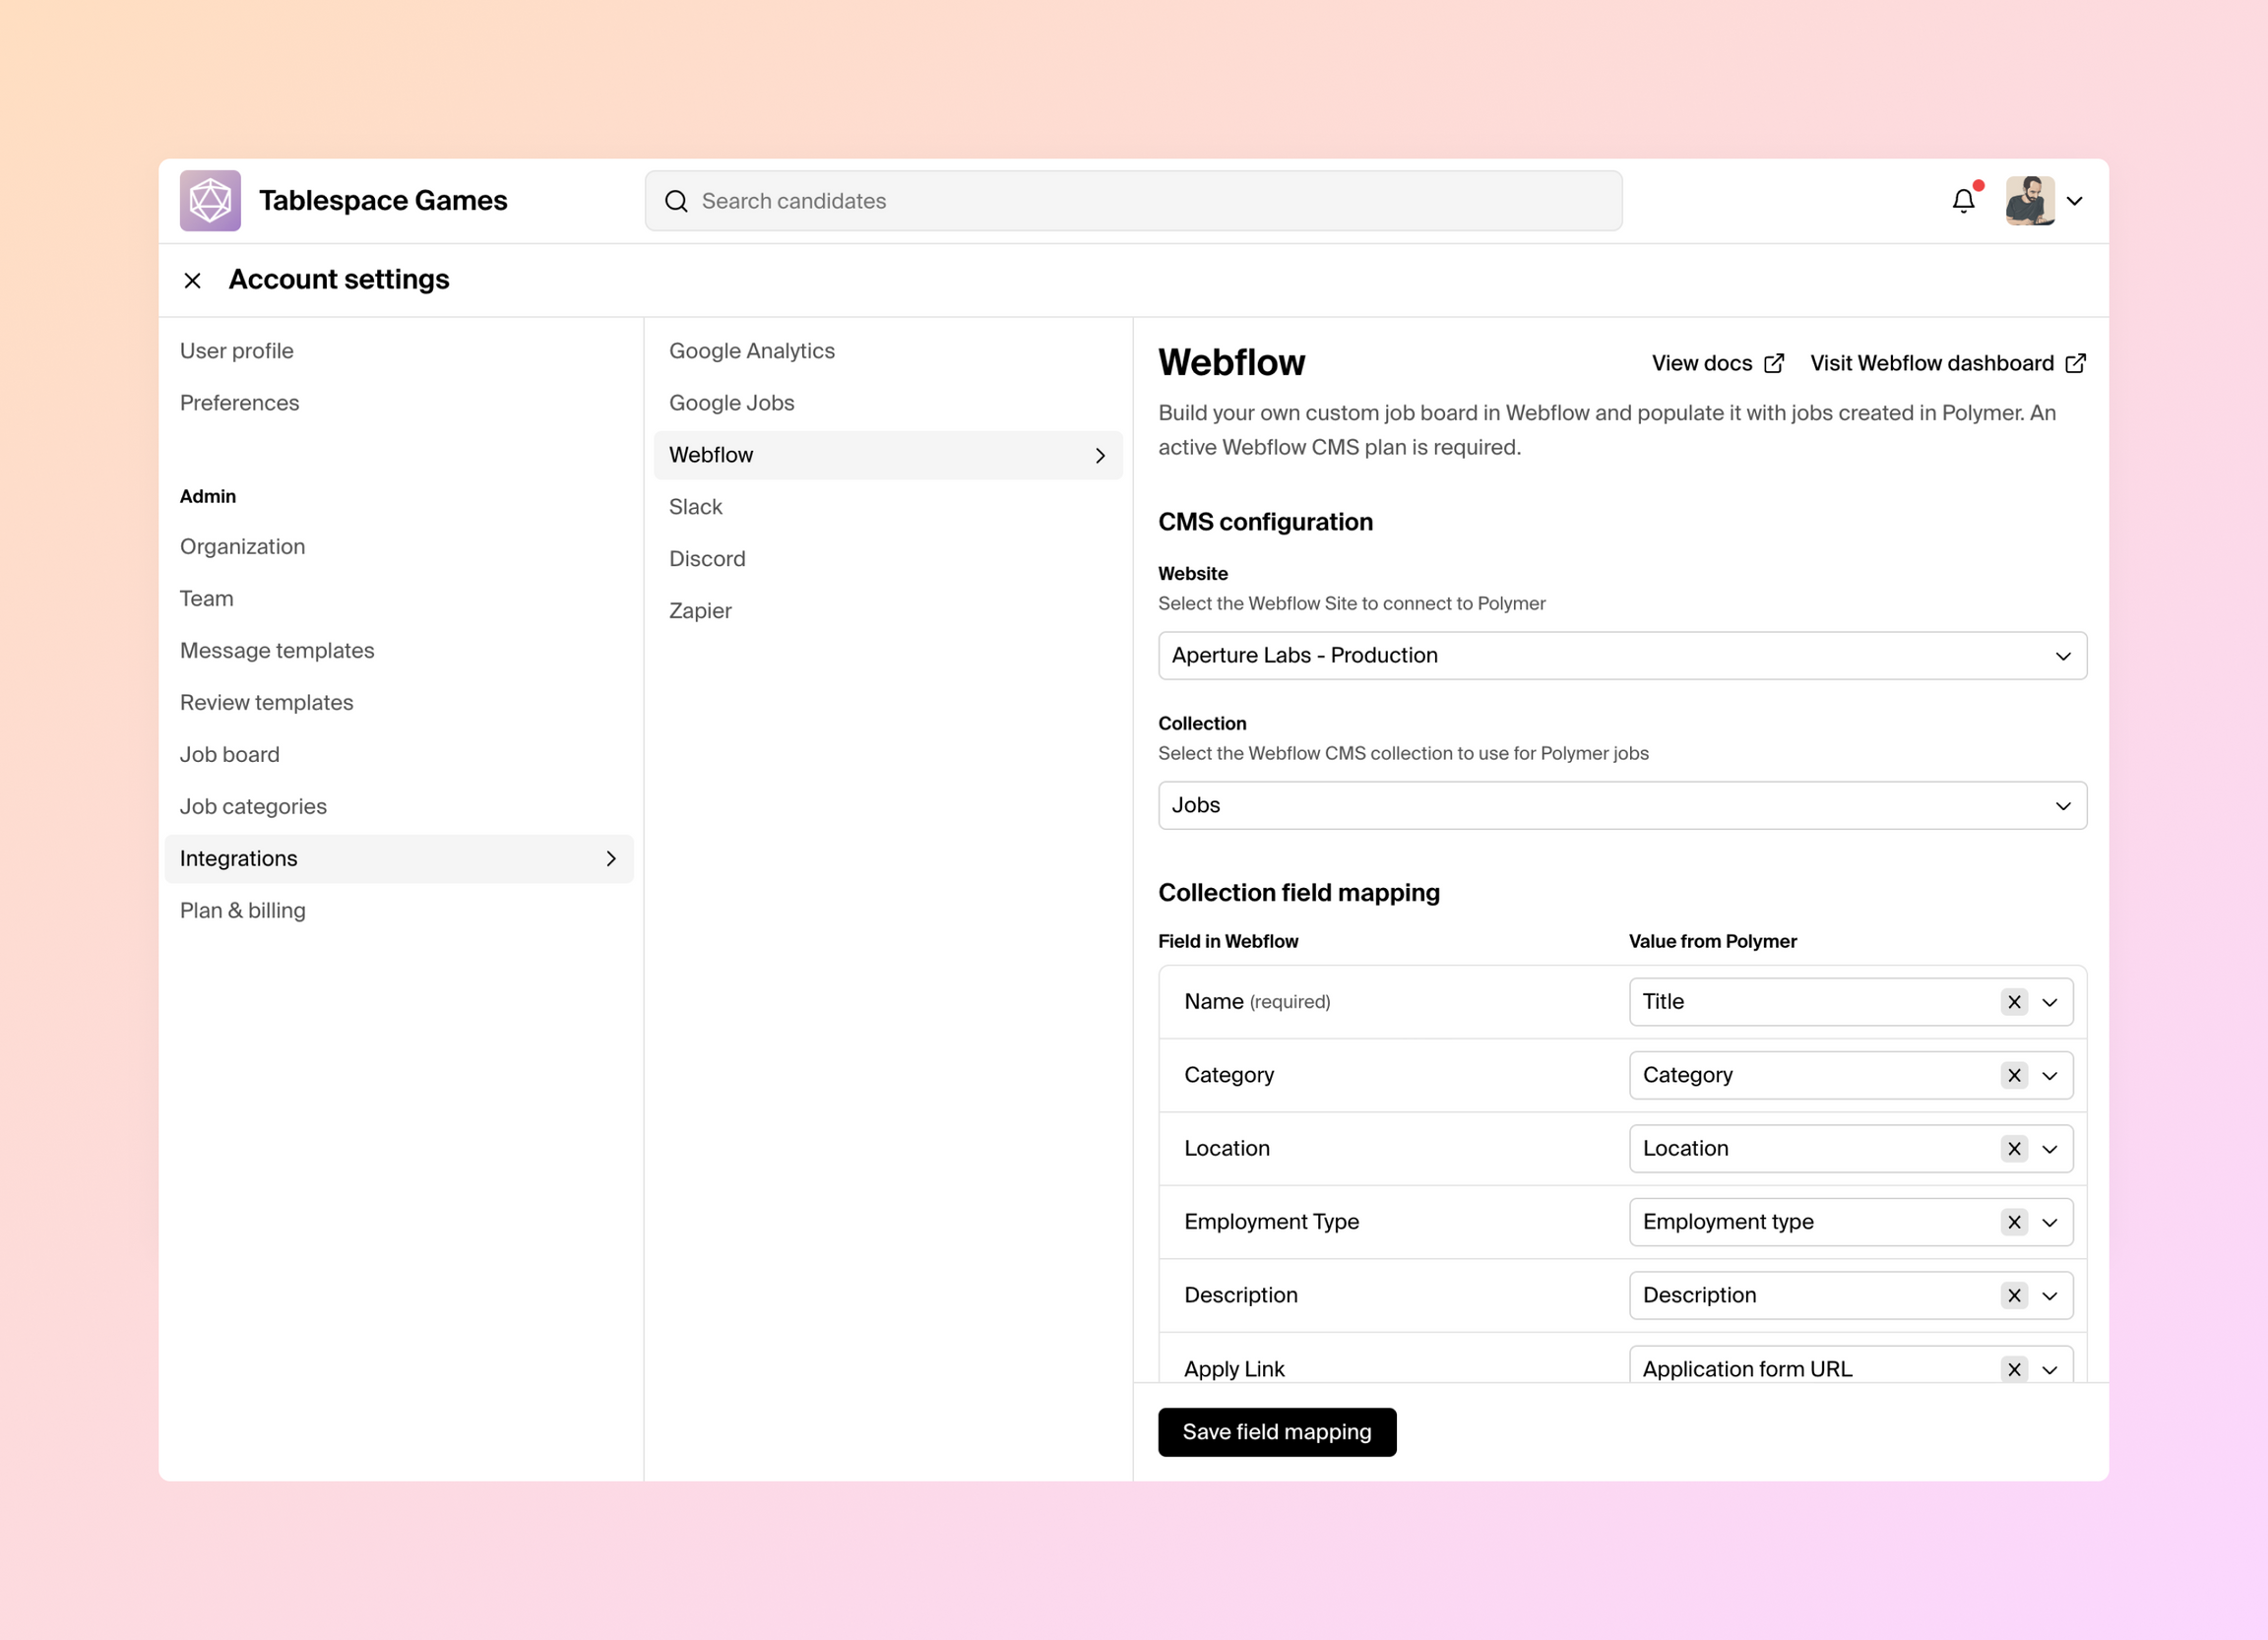Clear the Application form URL mapping

click(2014, 1369)
